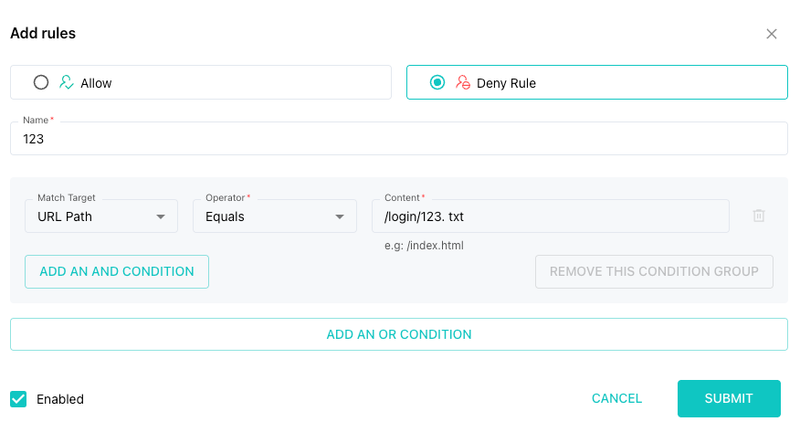800x422 pixels.
Task: Focus the Name field containing 123
Action: coord(399,138)
